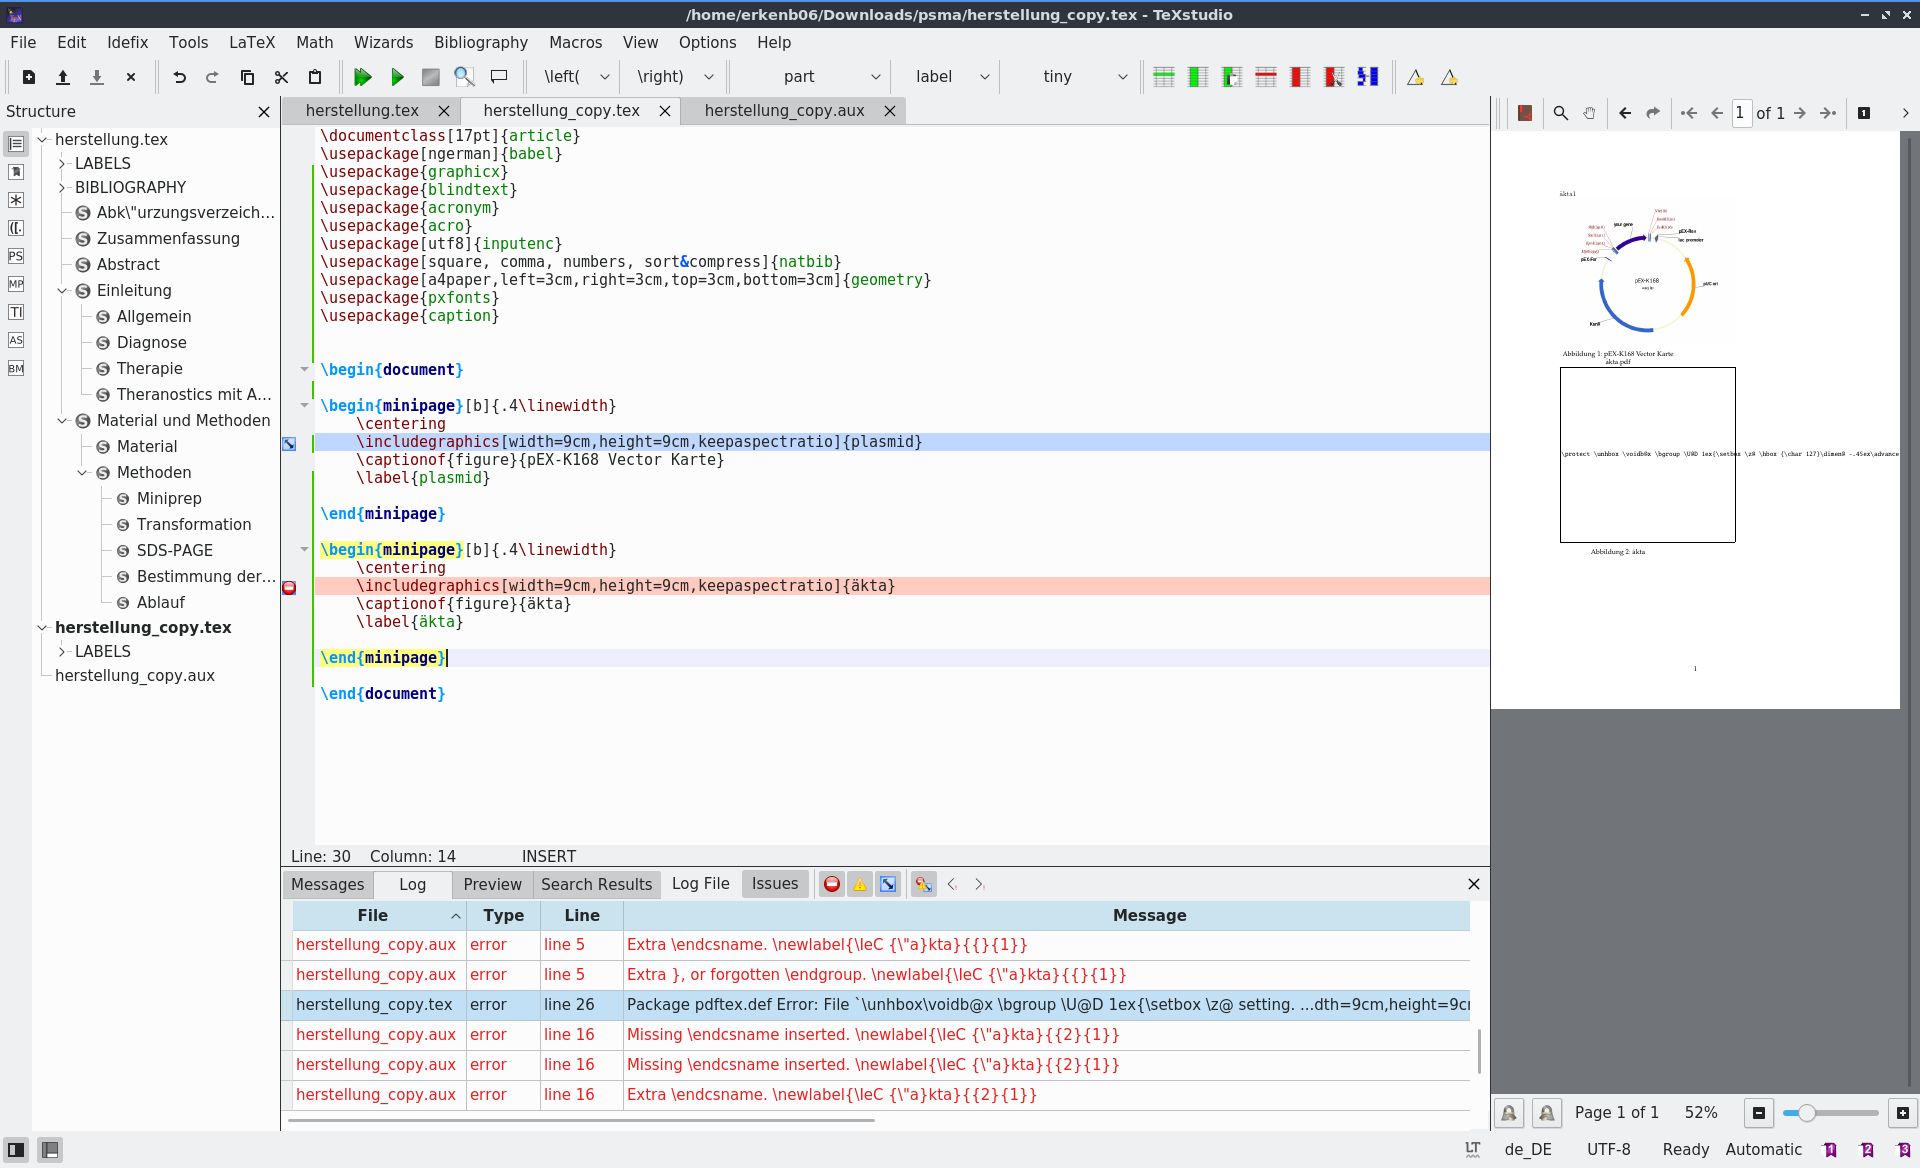
Task: Click the Undo icon
Action: [180, 77]
